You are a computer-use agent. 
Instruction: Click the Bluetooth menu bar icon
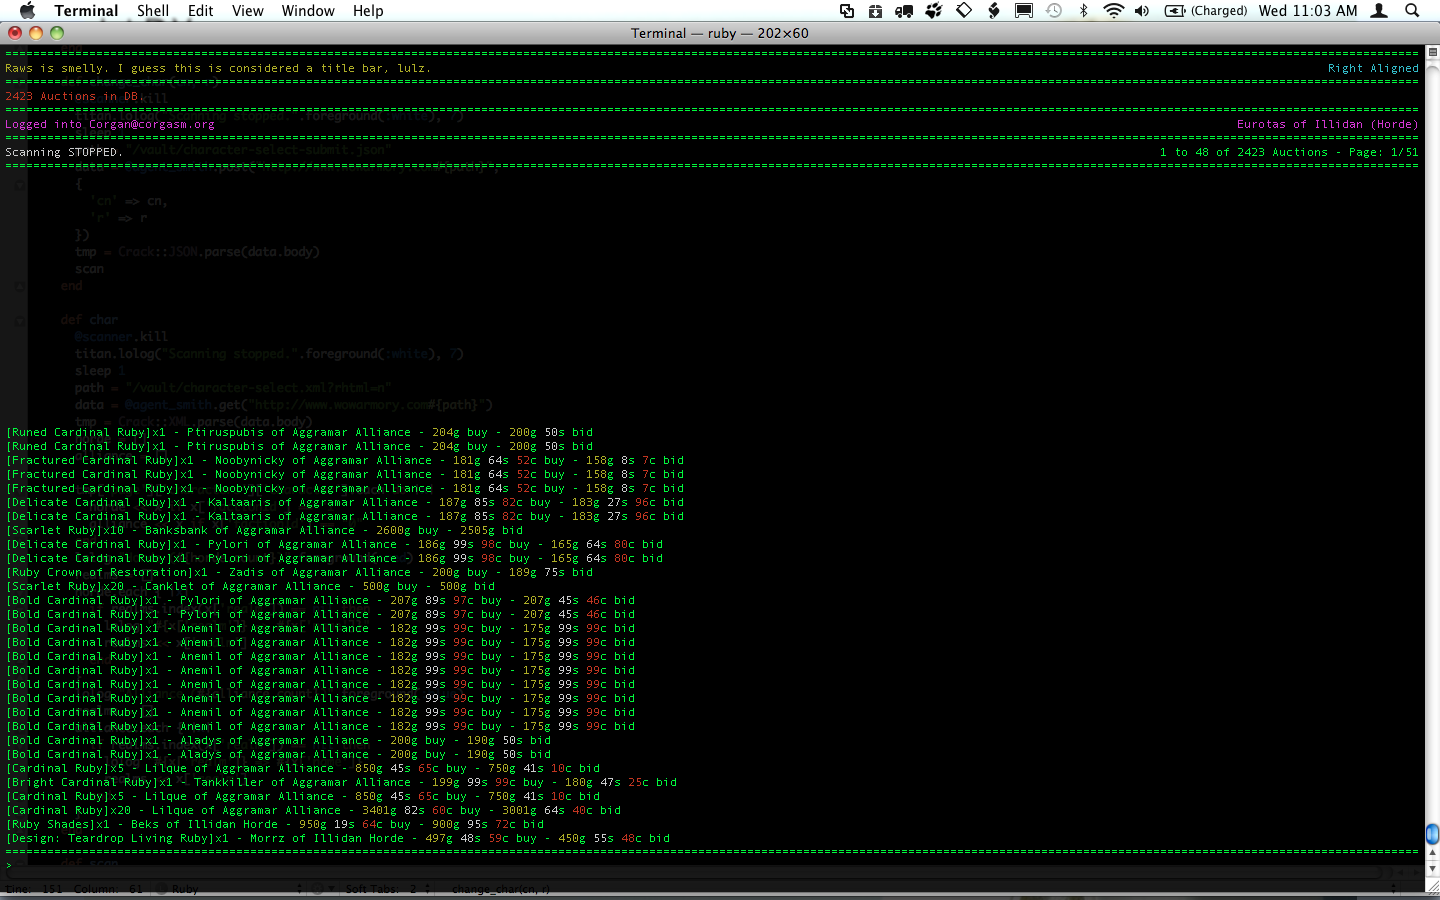pyautogui.click(x=1083, y=11)
